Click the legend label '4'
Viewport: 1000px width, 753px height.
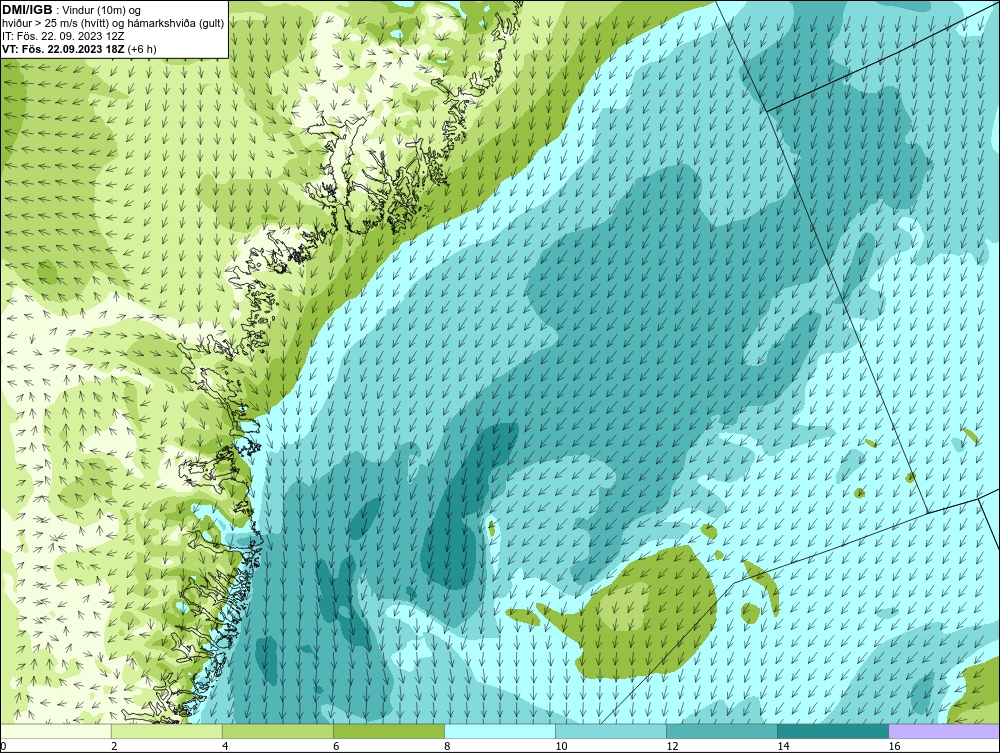tap(225, 746)
